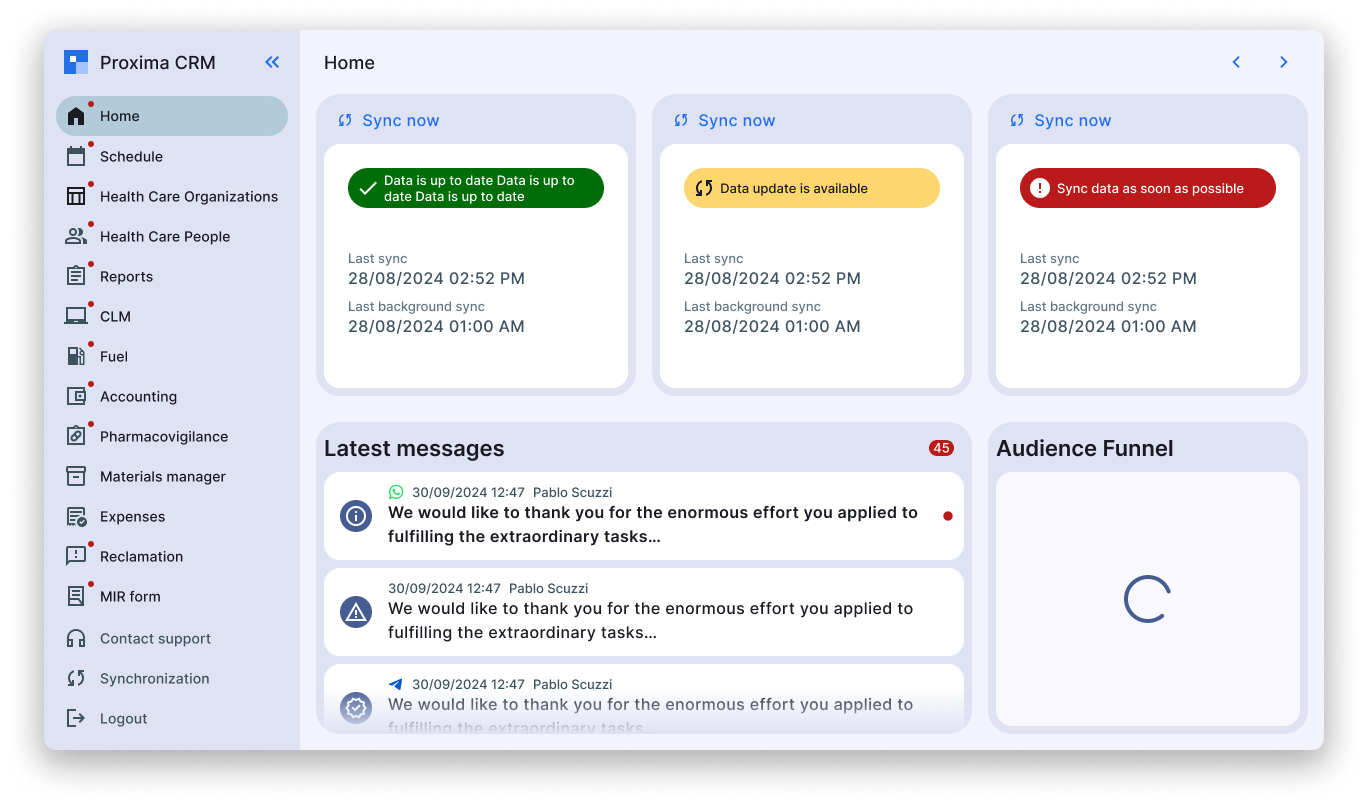This screenshot has height=808, width=1368.
Task: Click the Proxima CRM logo
Action: tap(74, 62)
